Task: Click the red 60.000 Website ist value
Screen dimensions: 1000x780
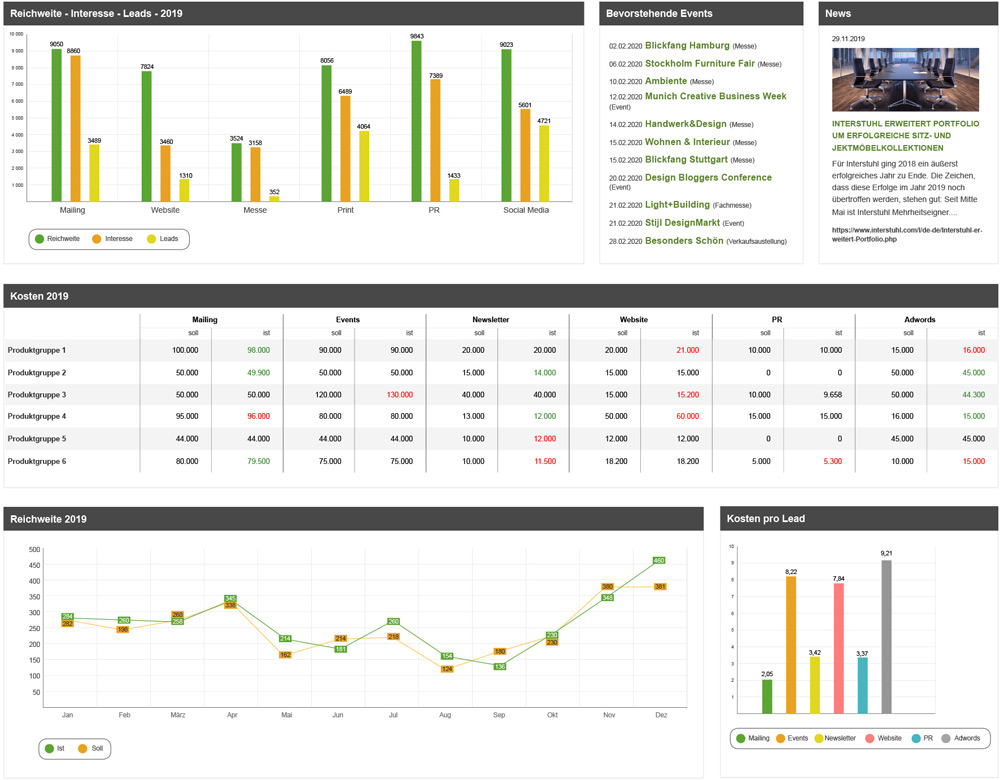Action: click(688, 416)
